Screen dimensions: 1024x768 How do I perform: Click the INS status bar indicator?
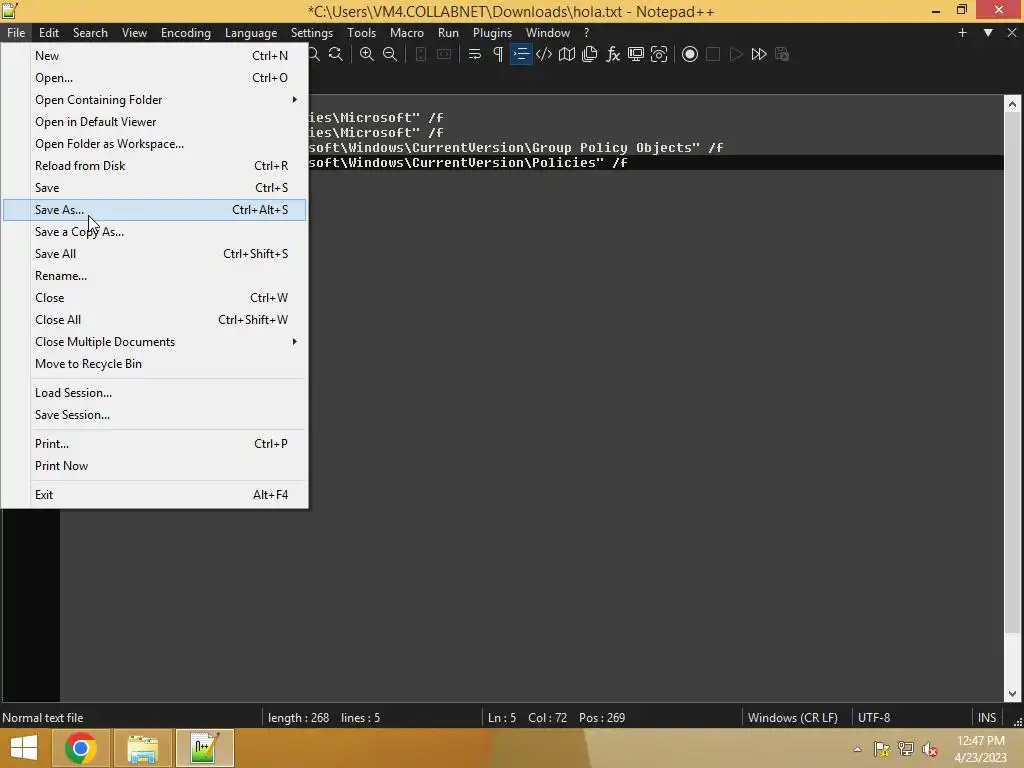[987, 718]
